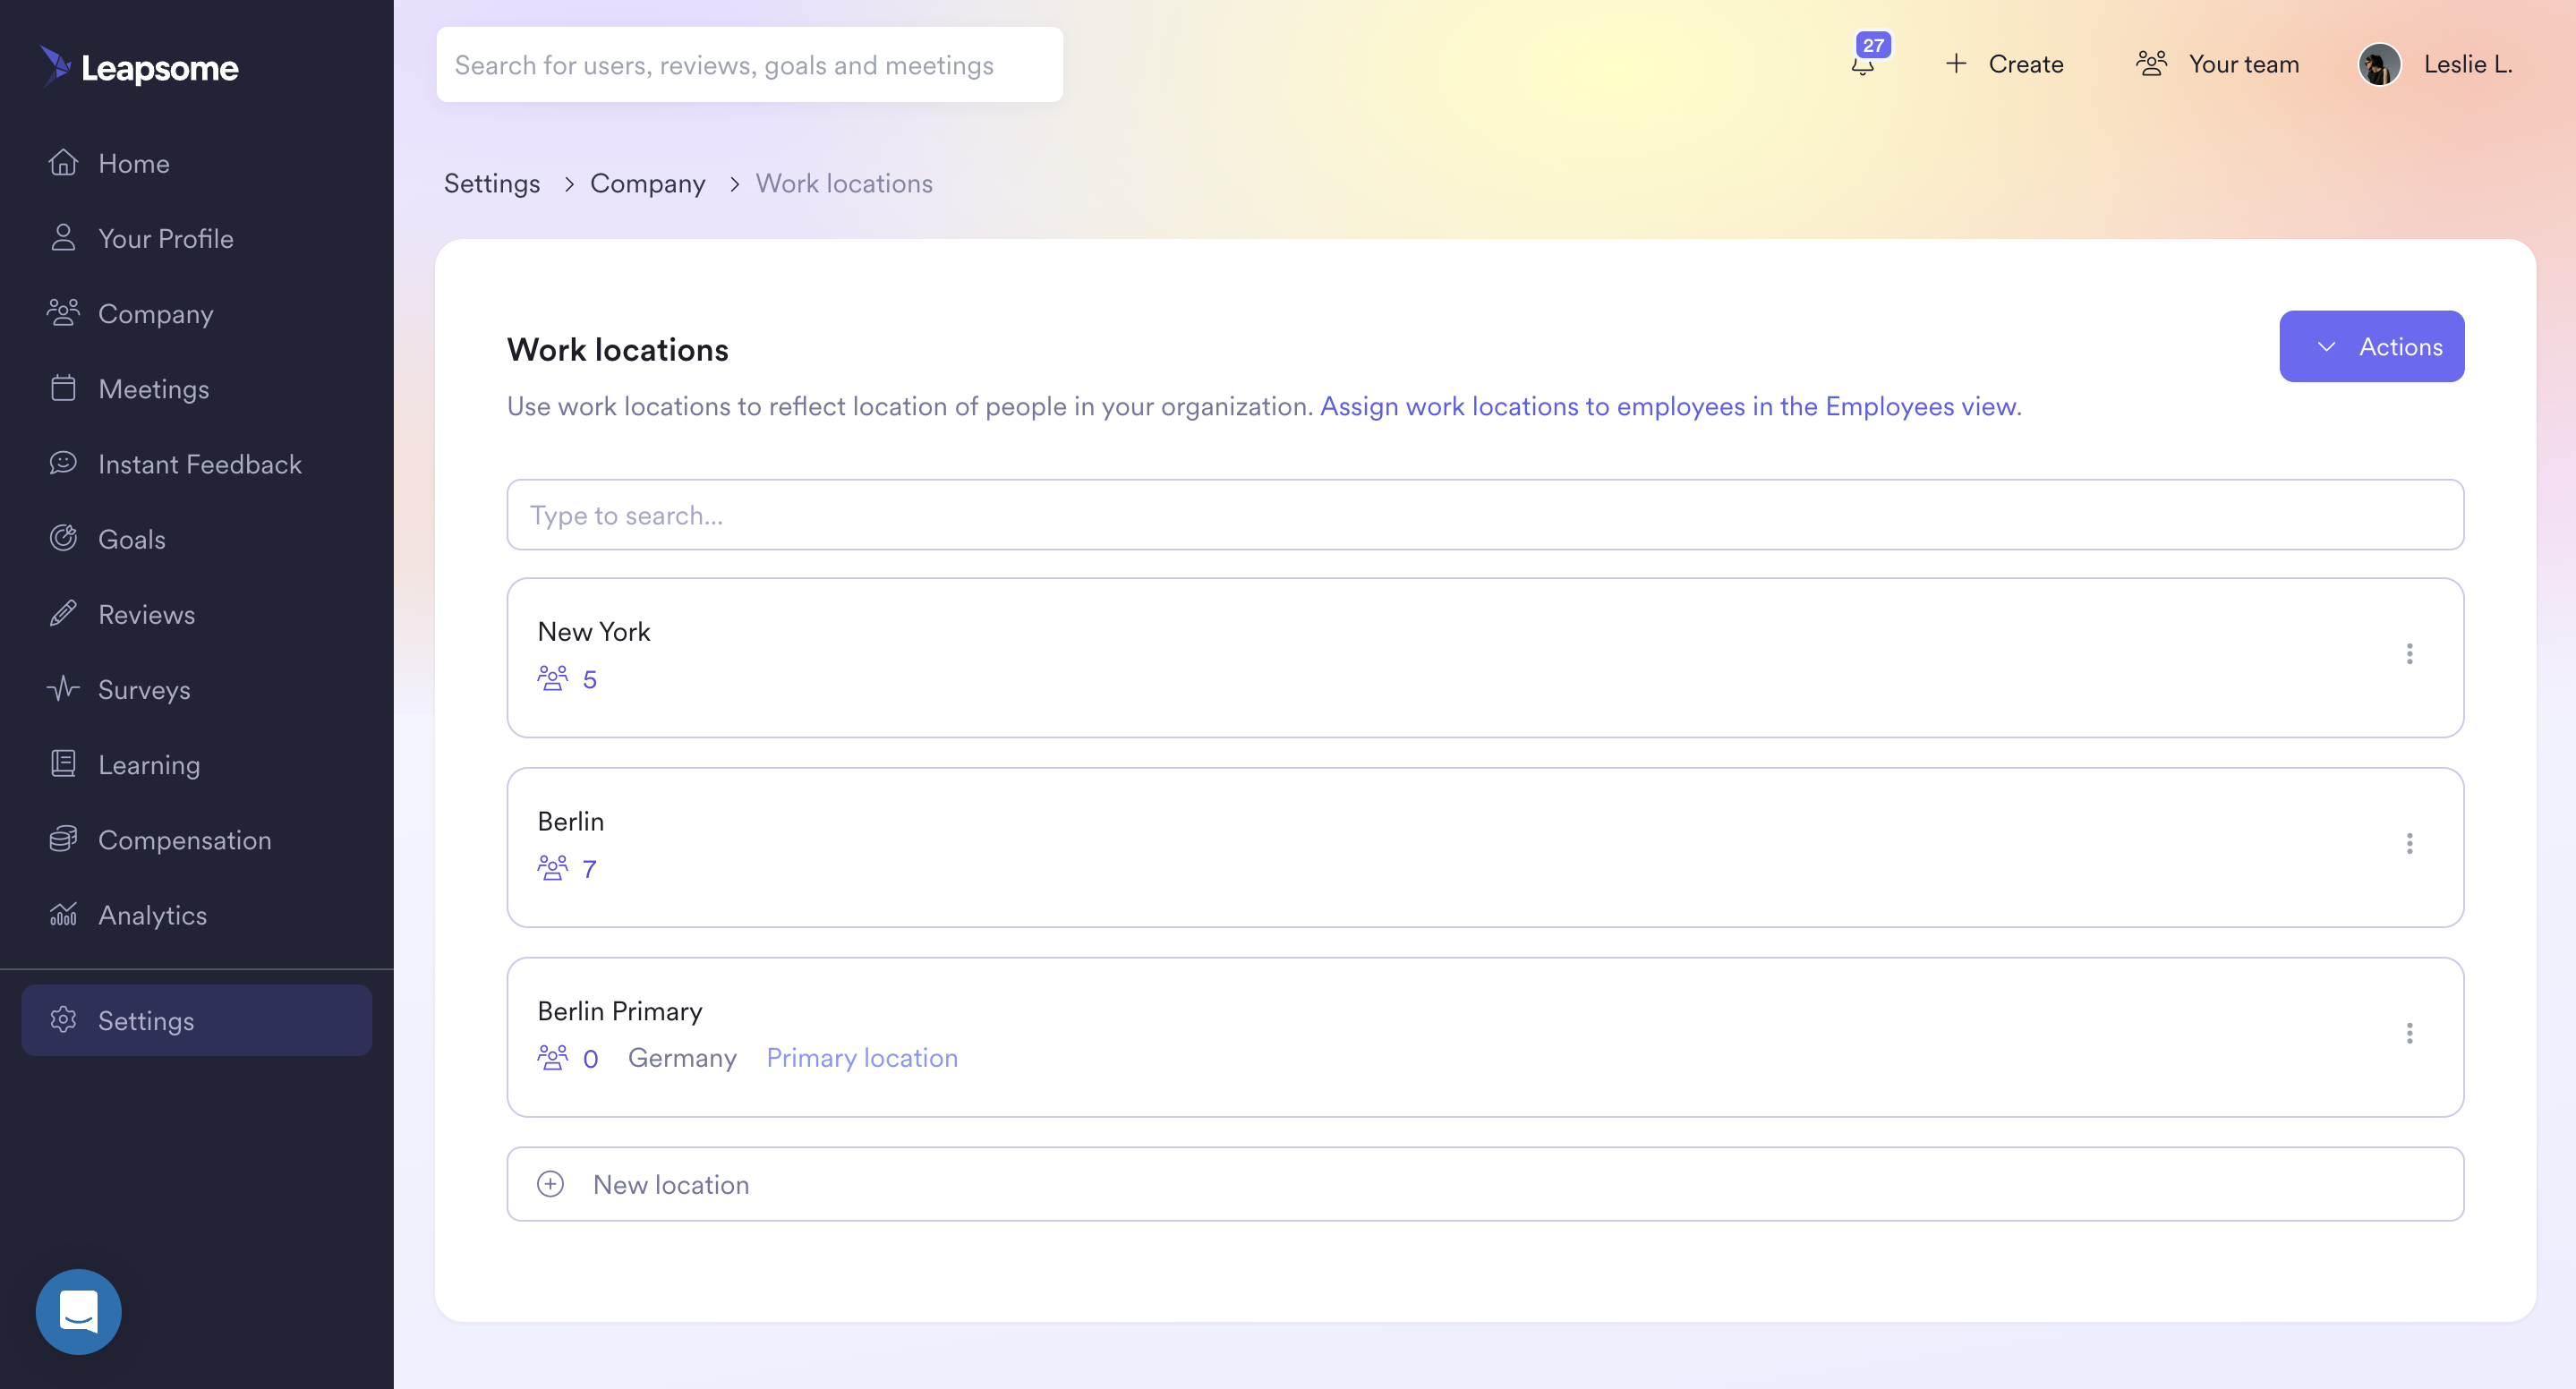
Task: Click the plus circle on New location
Action: click(550, 1183)
